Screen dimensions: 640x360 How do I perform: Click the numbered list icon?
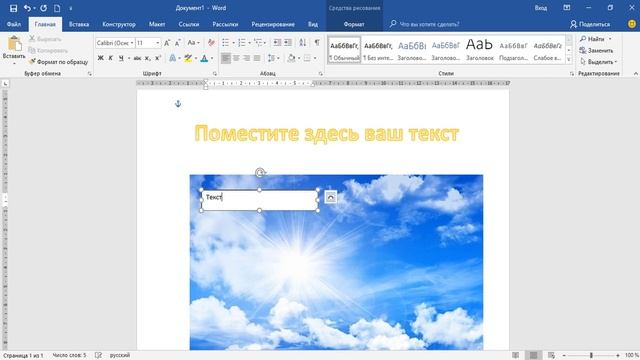coord(242,43)
